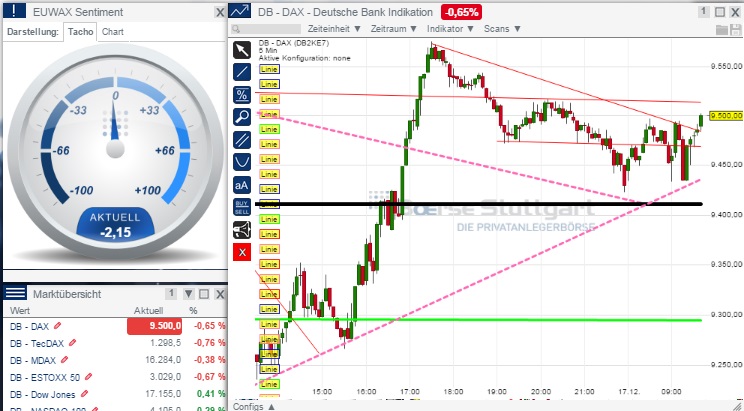Click the search magnifier in chart search box

[x=236, y=29]
